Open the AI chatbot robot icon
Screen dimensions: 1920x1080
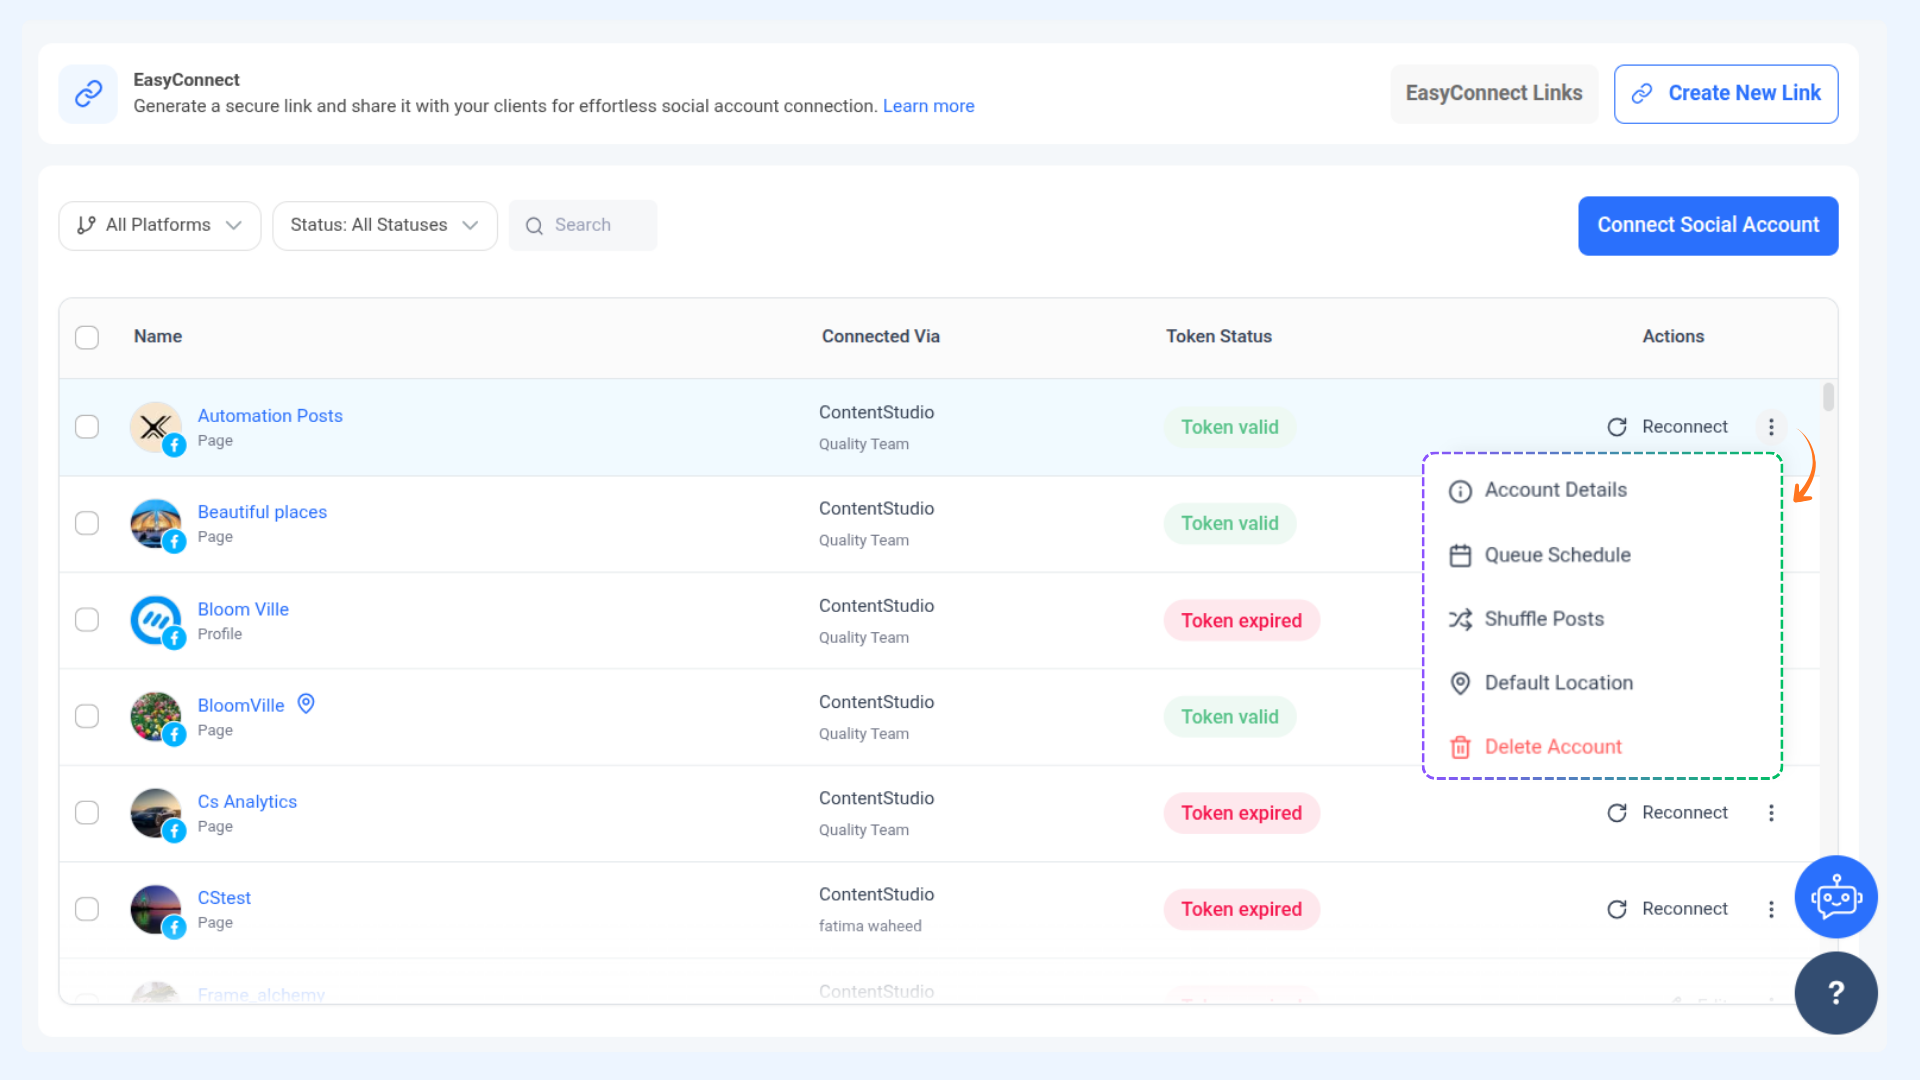[1836, 897]
